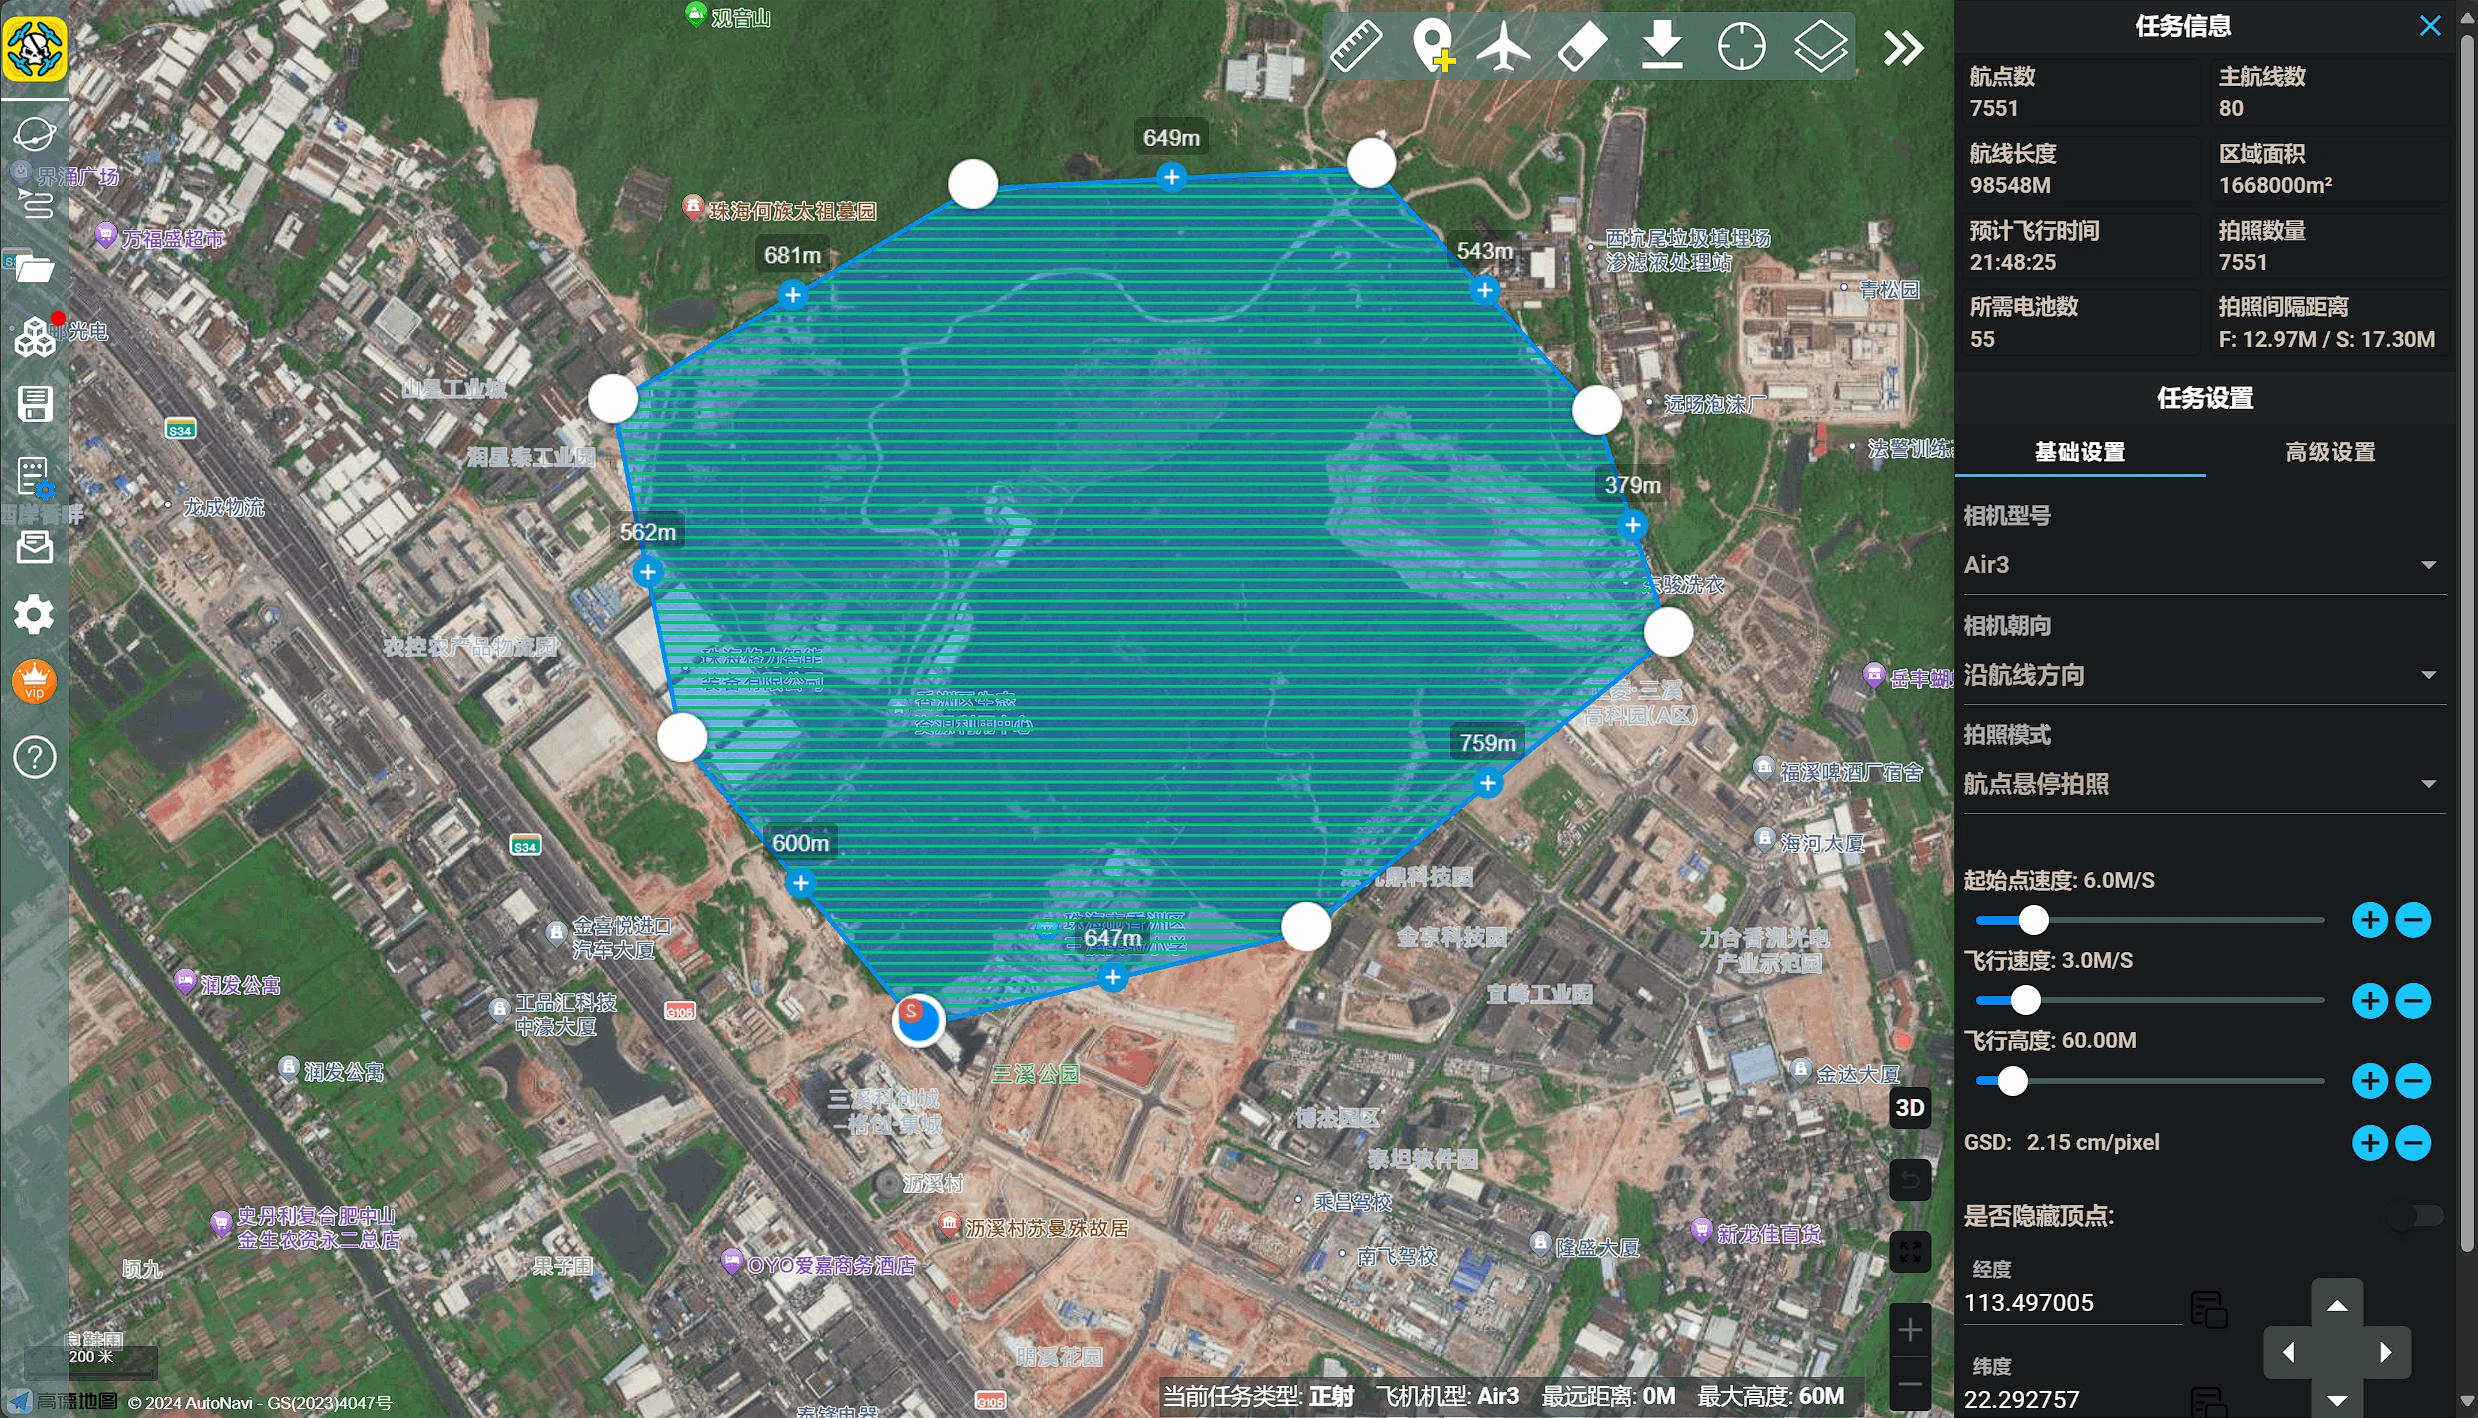Click the undo arrow button on map
The width and height of the screenshot is (2478, 1418).
[x=1910, y=1180]
